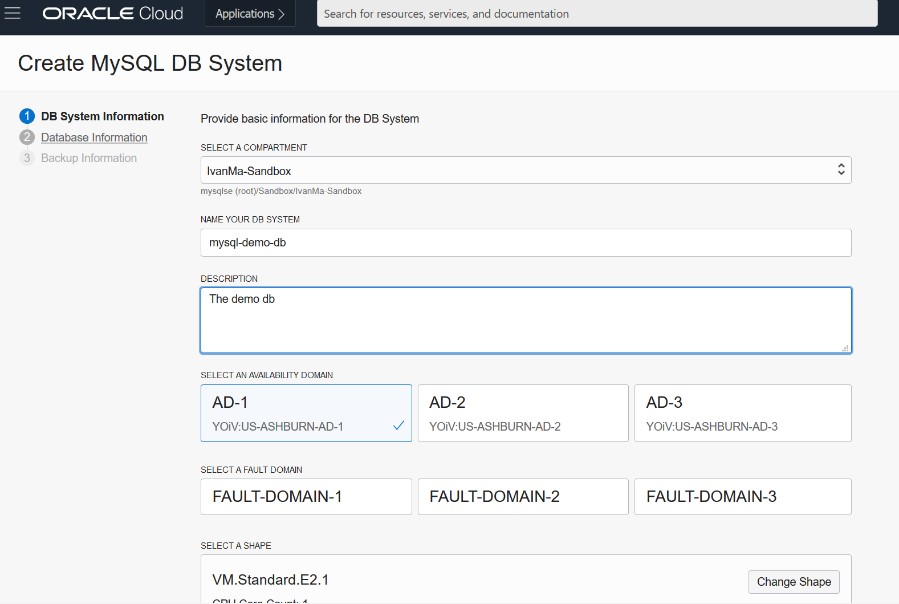Go to DB System Information step
Image resolution: width=899 pixels, height=604 pixels.
coord(102,117)
